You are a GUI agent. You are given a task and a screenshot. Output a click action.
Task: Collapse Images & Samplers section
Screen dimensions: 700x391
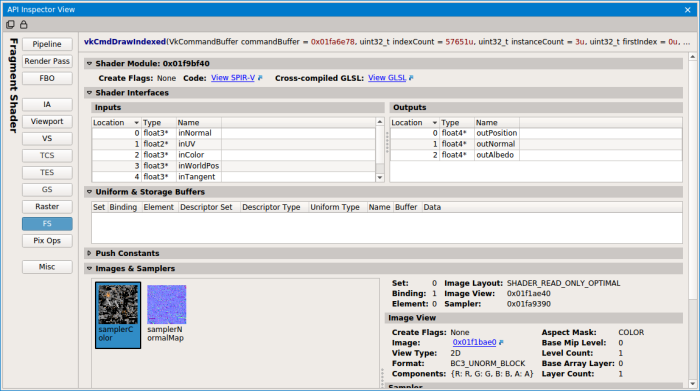89,269
